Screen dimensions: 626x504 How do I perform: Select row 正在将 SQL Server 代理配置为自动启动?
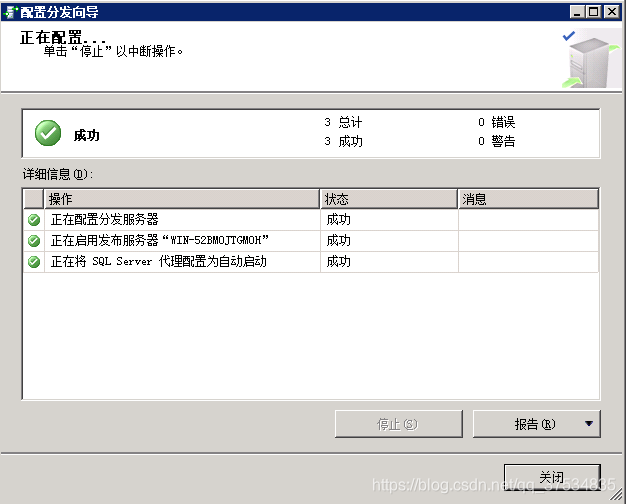coord(311,262)
